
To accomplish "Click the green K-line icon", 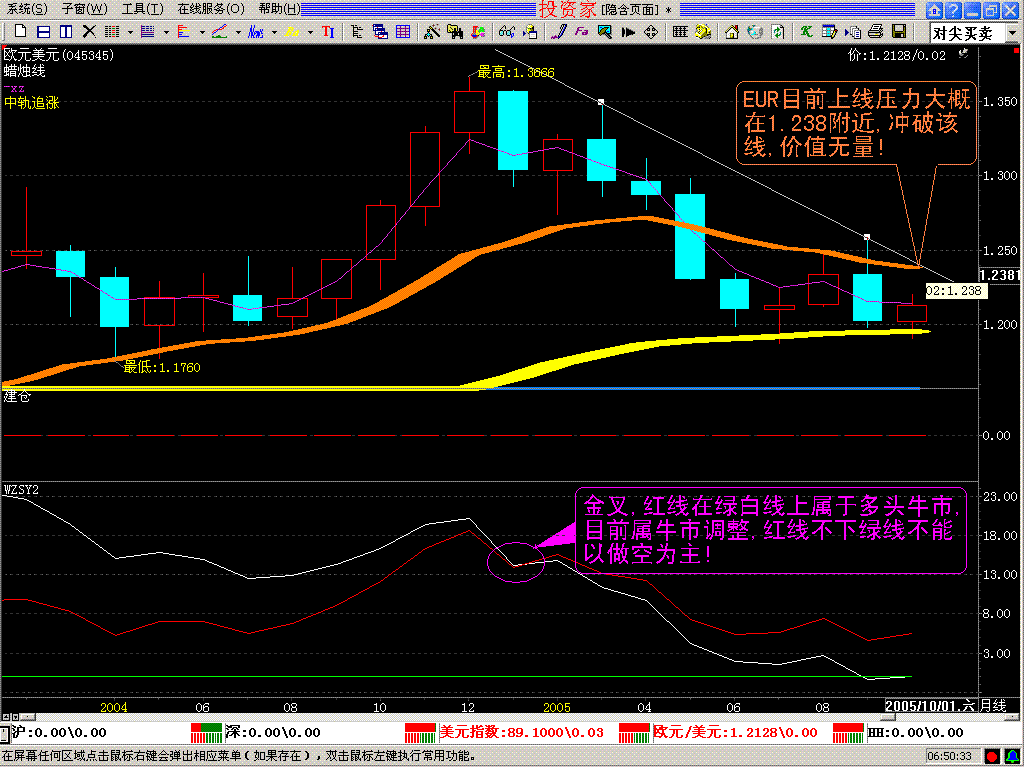I will pyautogui.click(x=807, y=31).
